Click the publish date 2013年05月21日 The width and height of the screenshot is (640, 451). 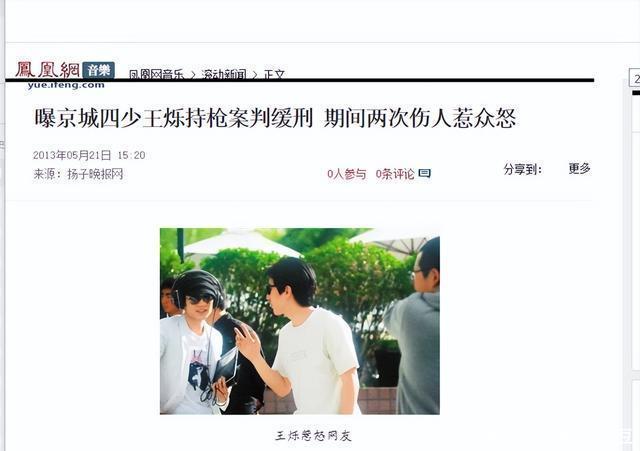point(72,155)
